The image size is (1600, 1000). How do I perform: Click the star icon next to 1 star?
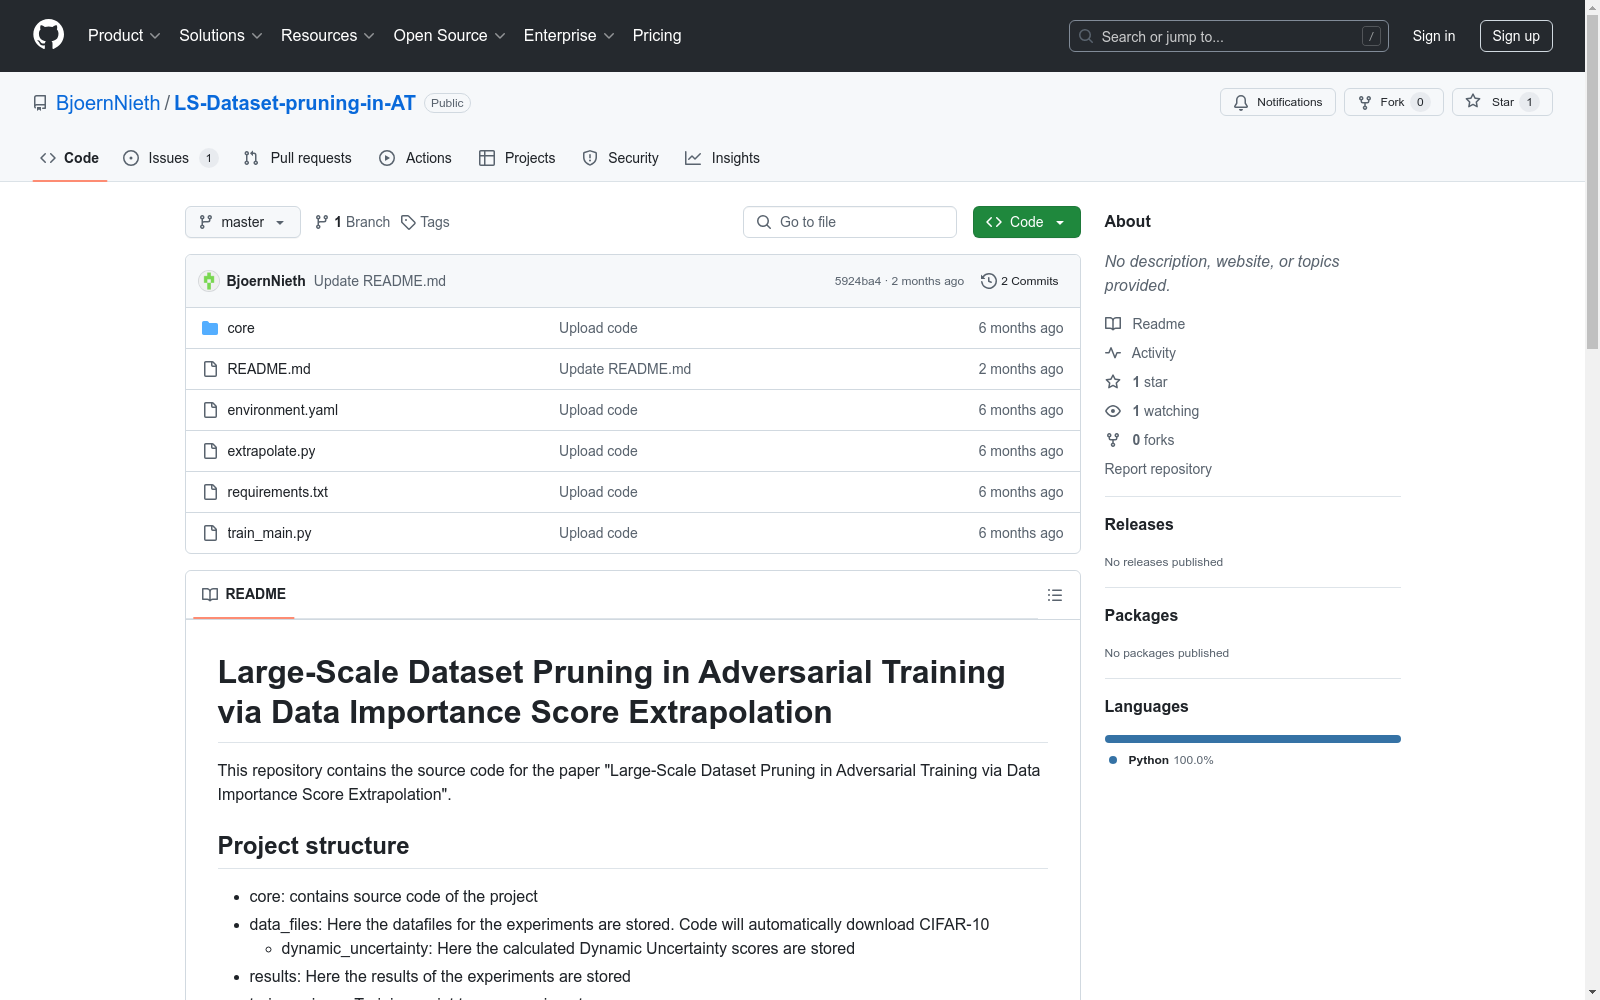pos(1113,382)
